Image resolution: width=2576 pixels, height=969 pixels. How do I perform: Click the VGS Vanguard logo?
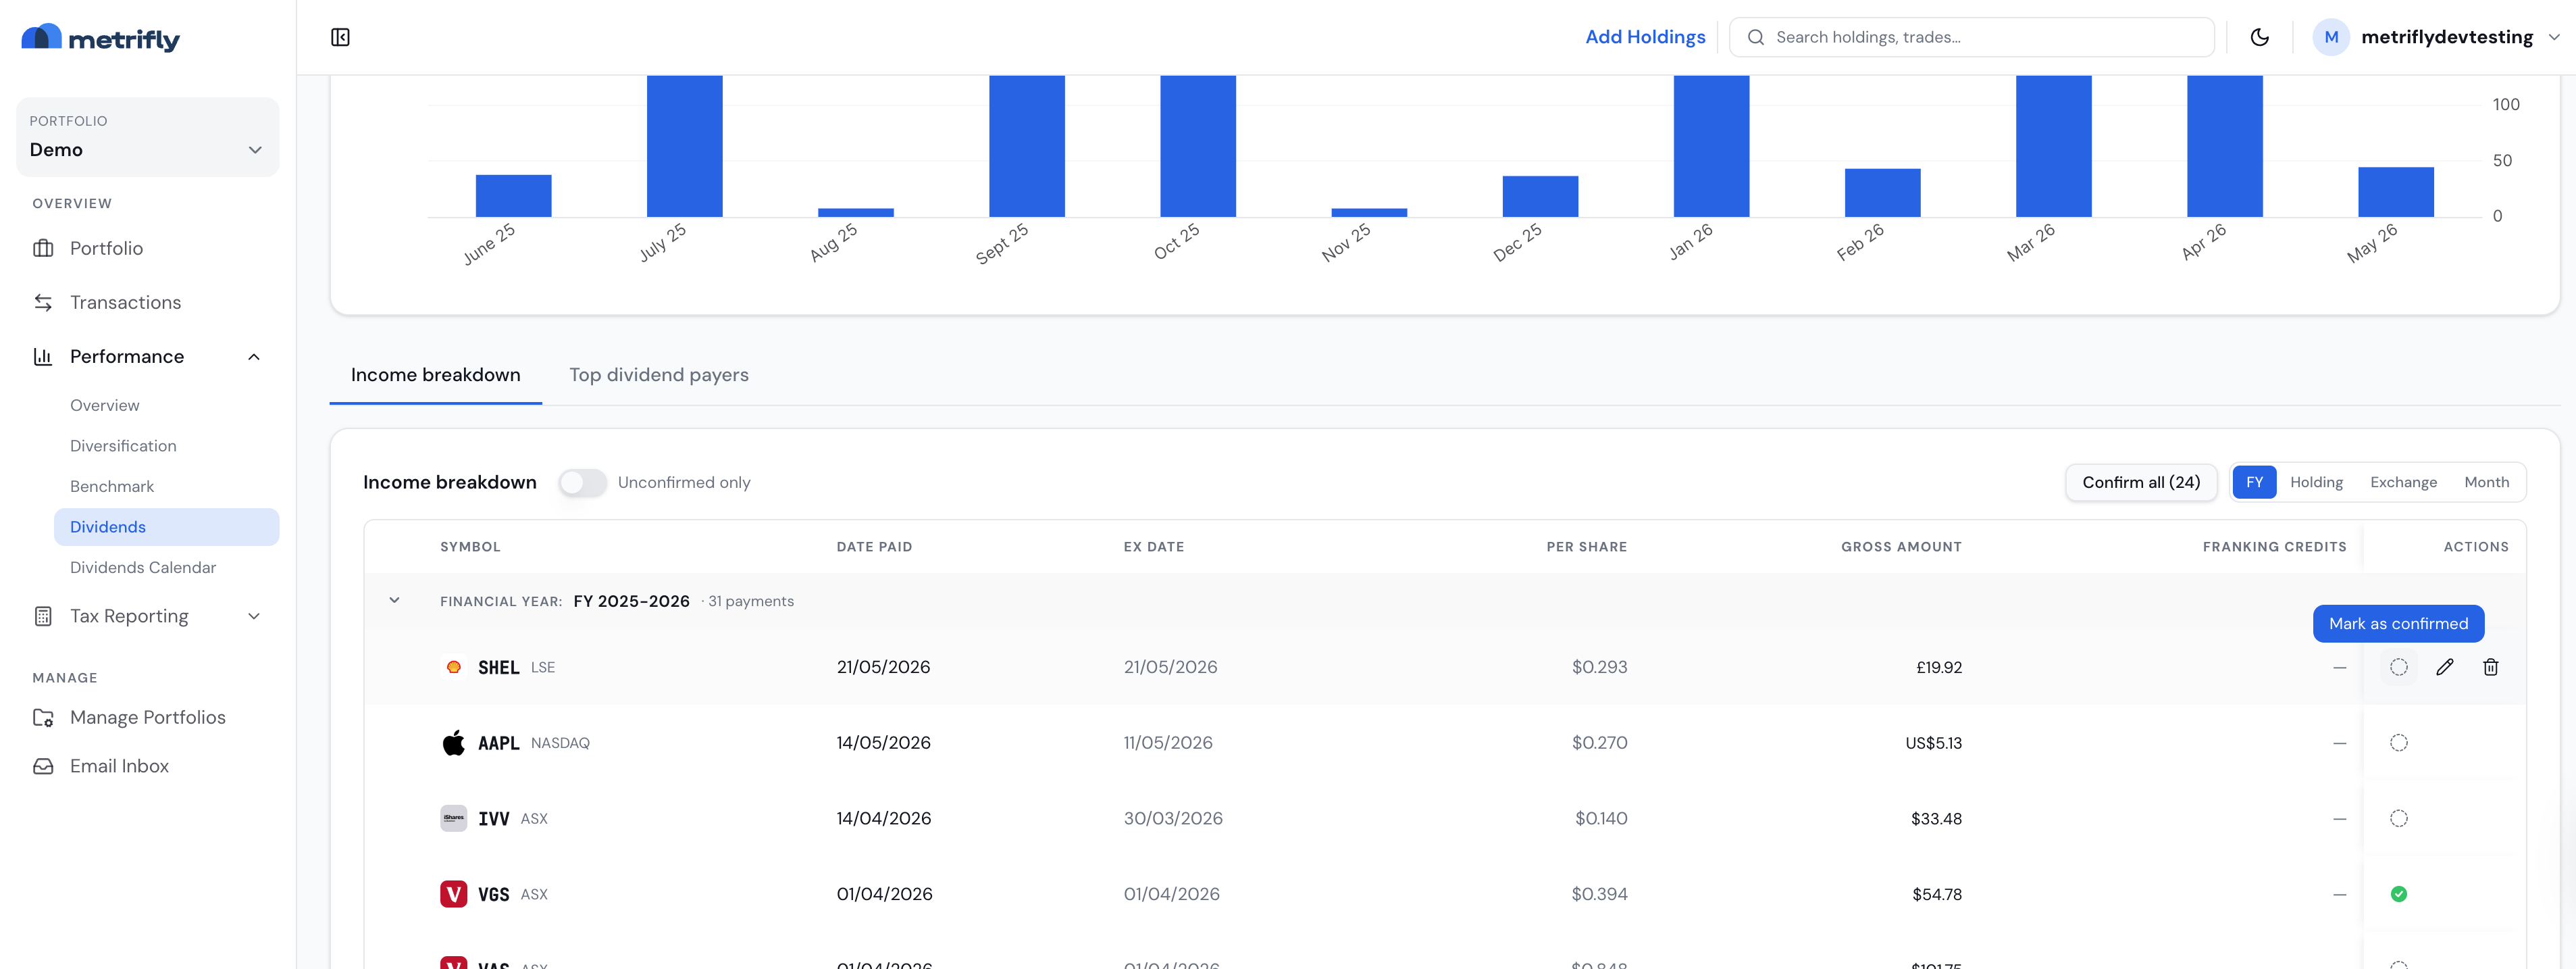[453, 894]
